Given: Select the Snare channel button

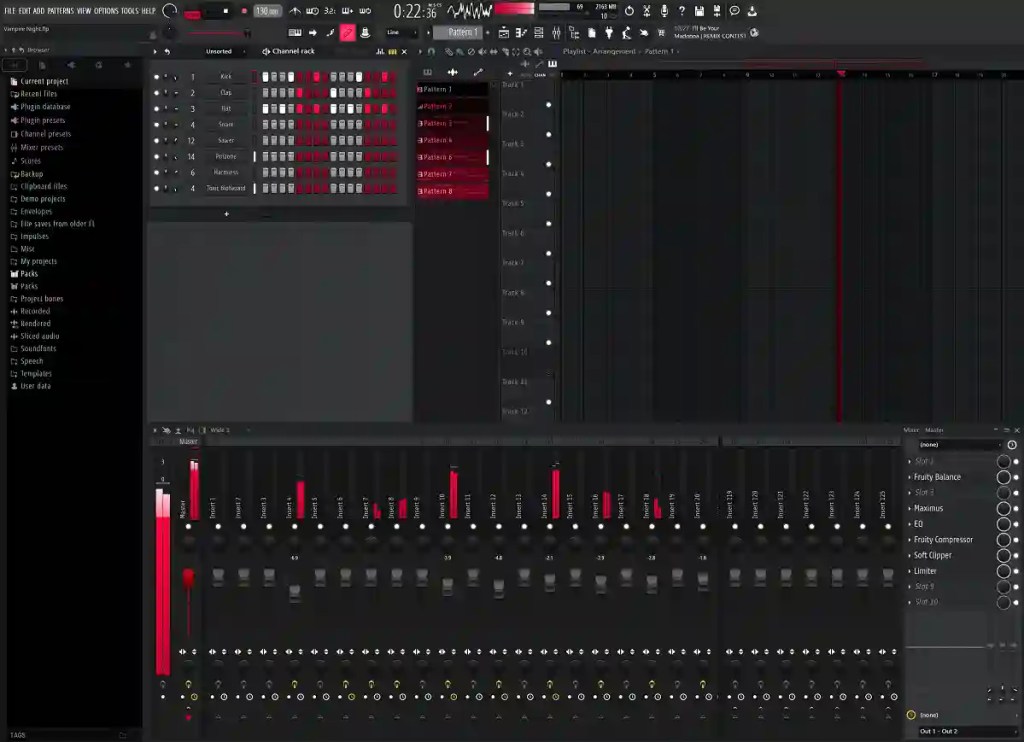Looking at the screenshot, I should [x=225, y=124].
